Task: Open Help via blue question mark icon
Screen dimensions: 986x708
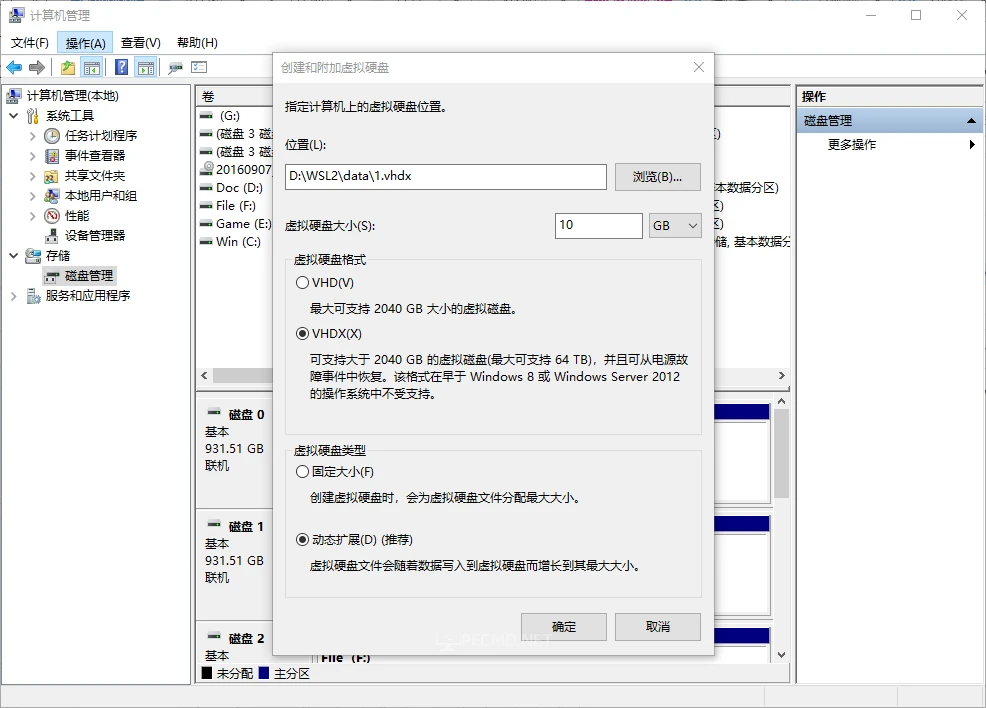Action: (121, 67)
